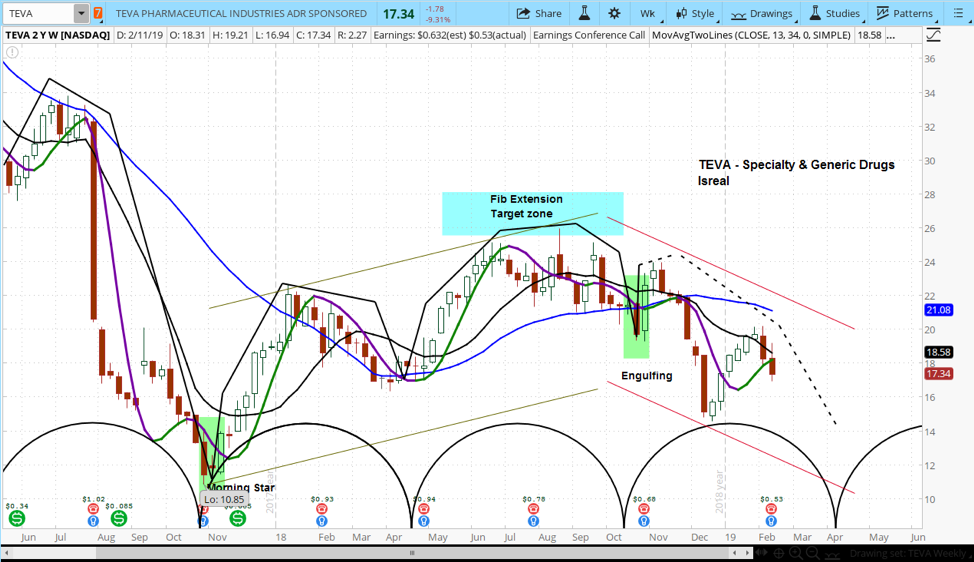
Task: Click the MovAvgTwoLines study label
Action: pos(751,35)
